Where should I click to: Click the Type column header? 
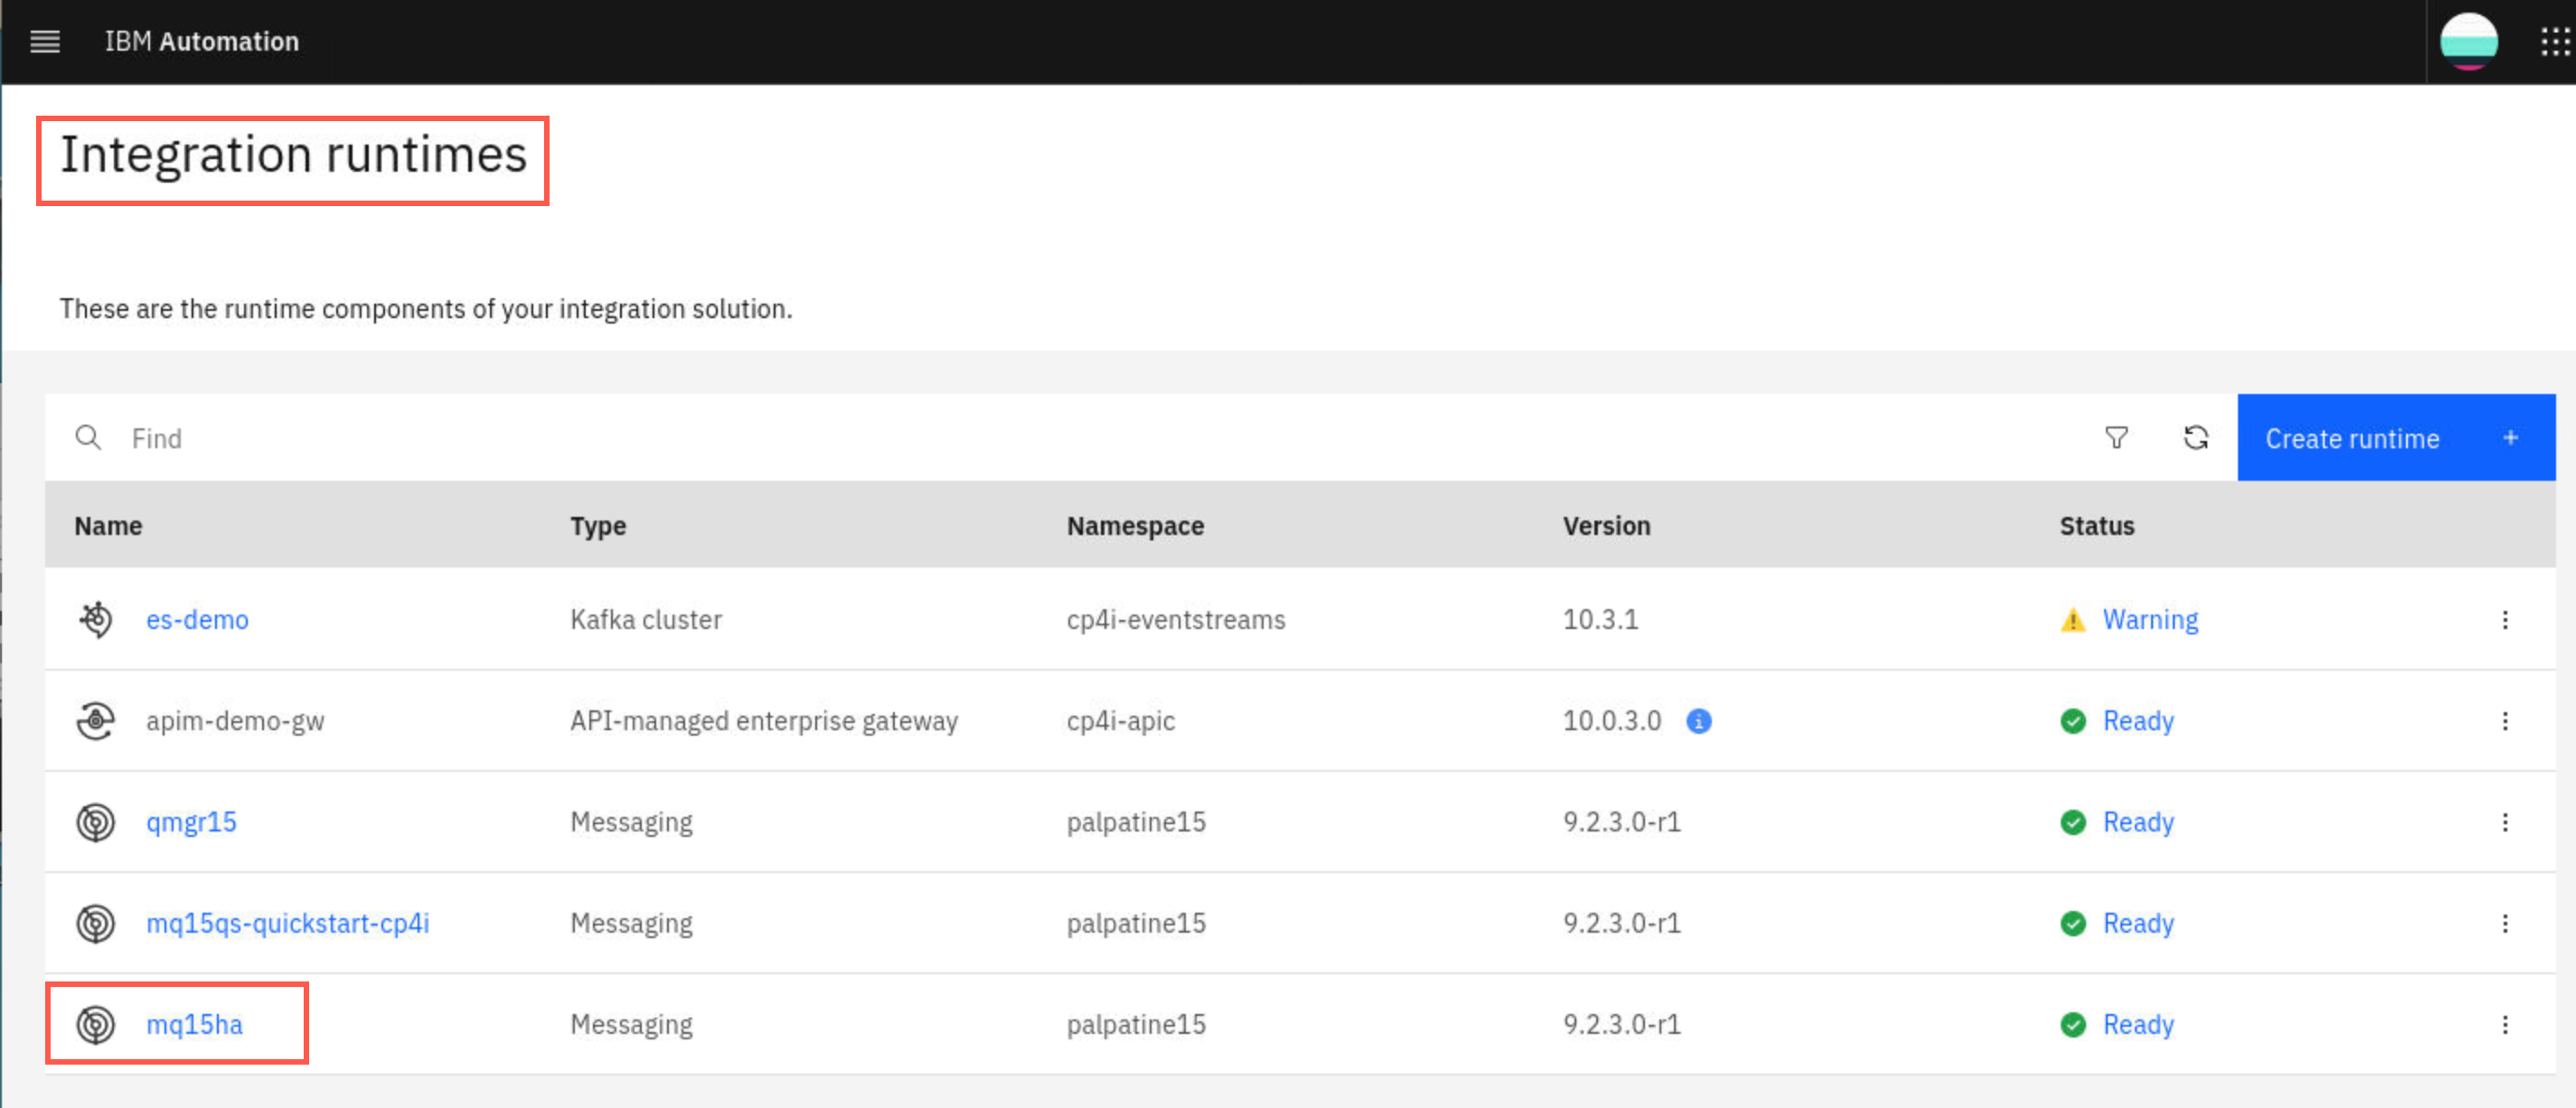[598, 526]
